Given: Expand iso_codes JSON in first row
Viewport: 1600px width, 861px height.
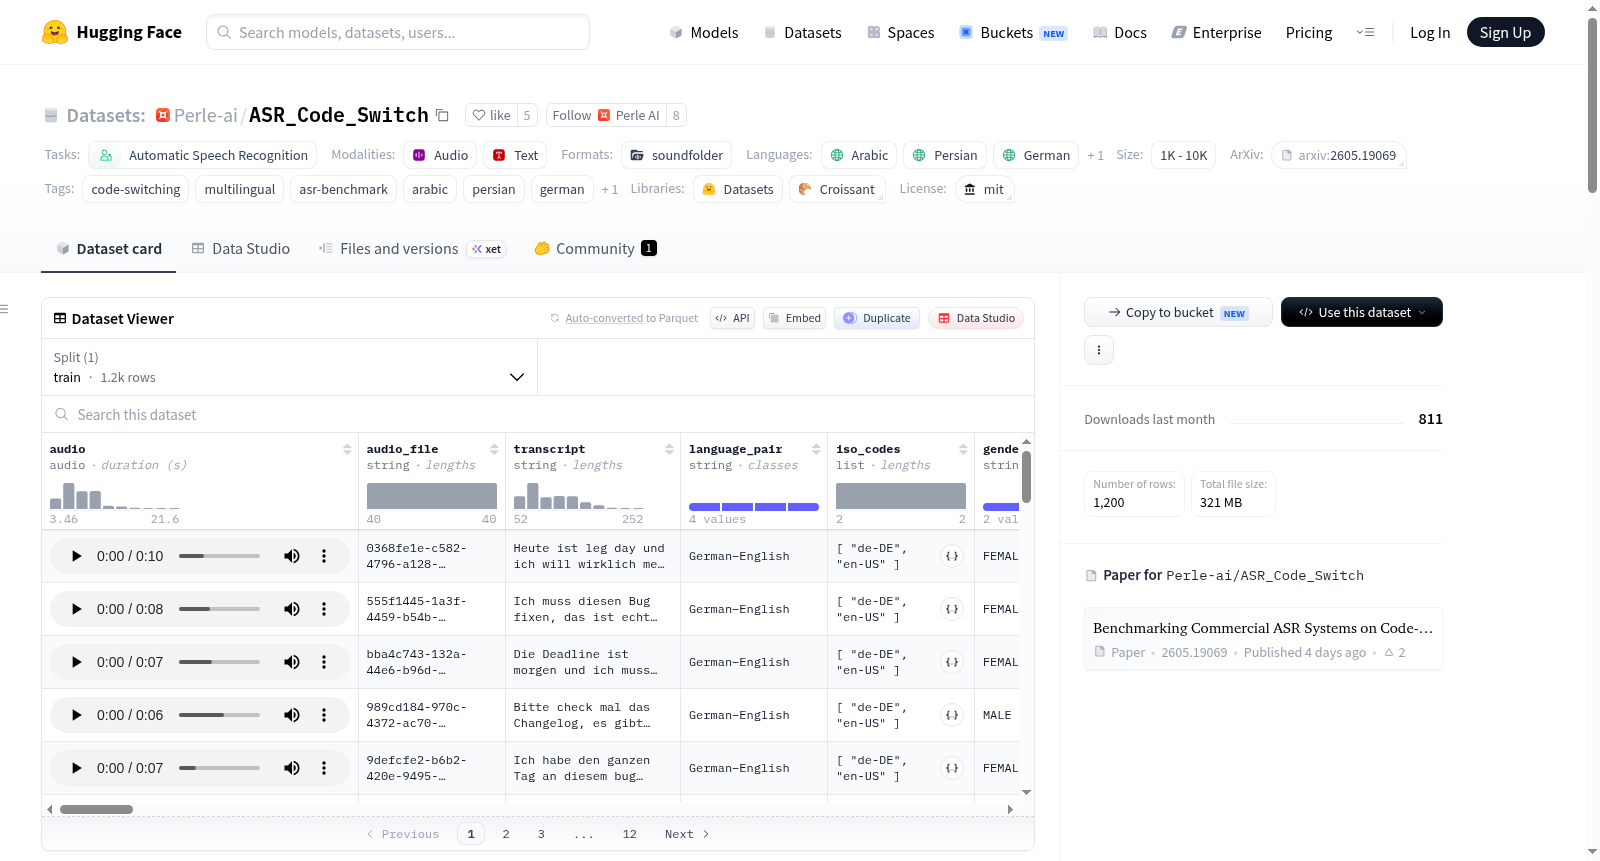Looking at the screenshot, I should (952, 556).
